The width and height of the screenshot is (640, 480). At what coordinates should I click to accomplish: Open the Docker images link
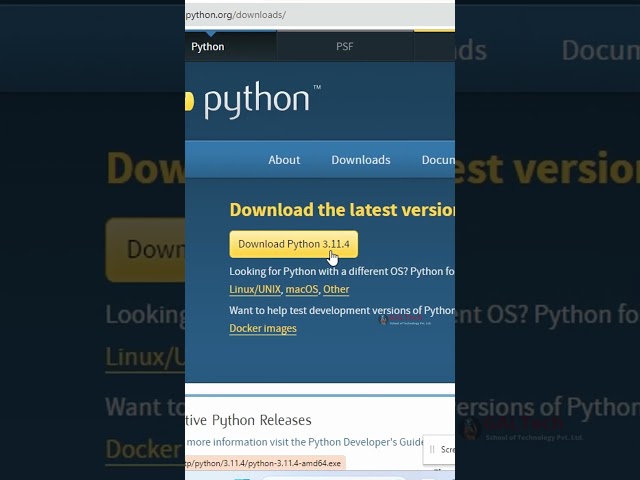pyautogui.click(x=263, y=329)
